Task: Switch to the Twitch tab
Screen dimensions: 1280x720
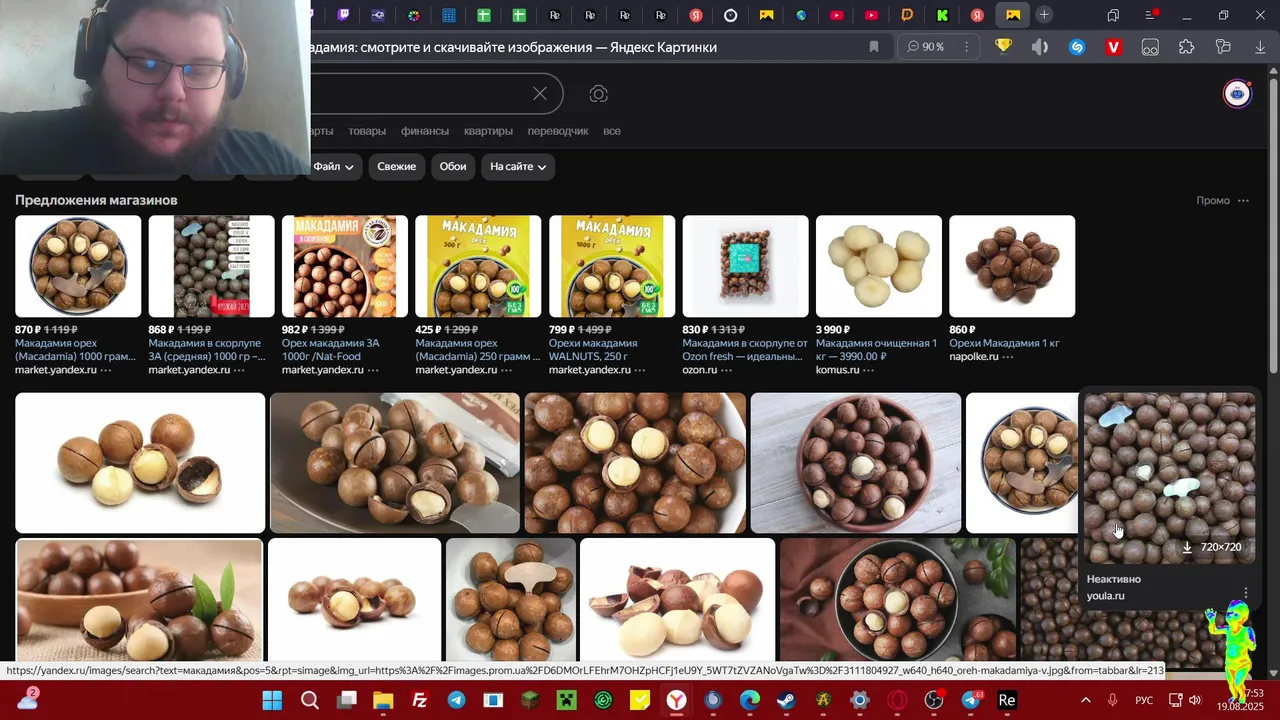Action: pos(343,15)
